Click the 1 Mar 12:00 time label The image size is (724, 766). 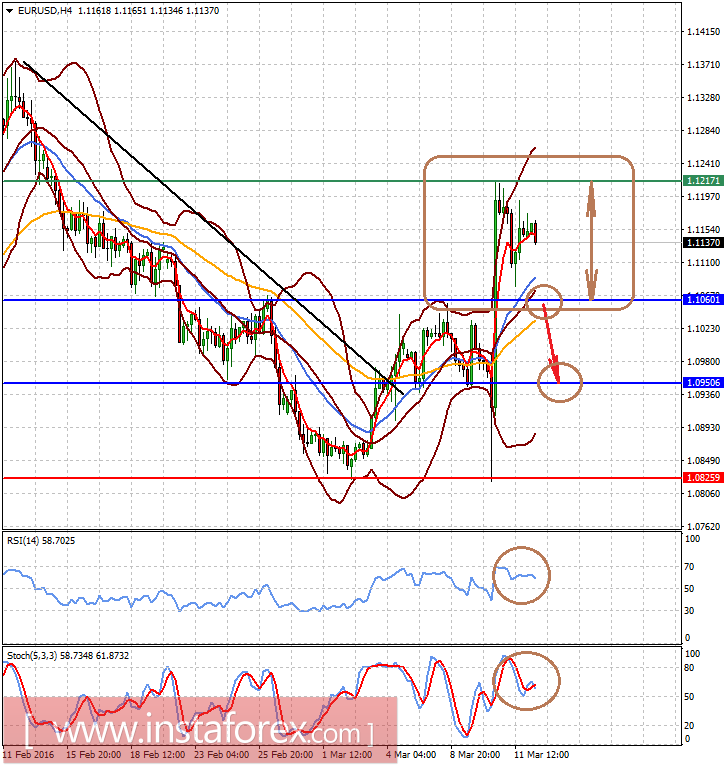point(347,755)
